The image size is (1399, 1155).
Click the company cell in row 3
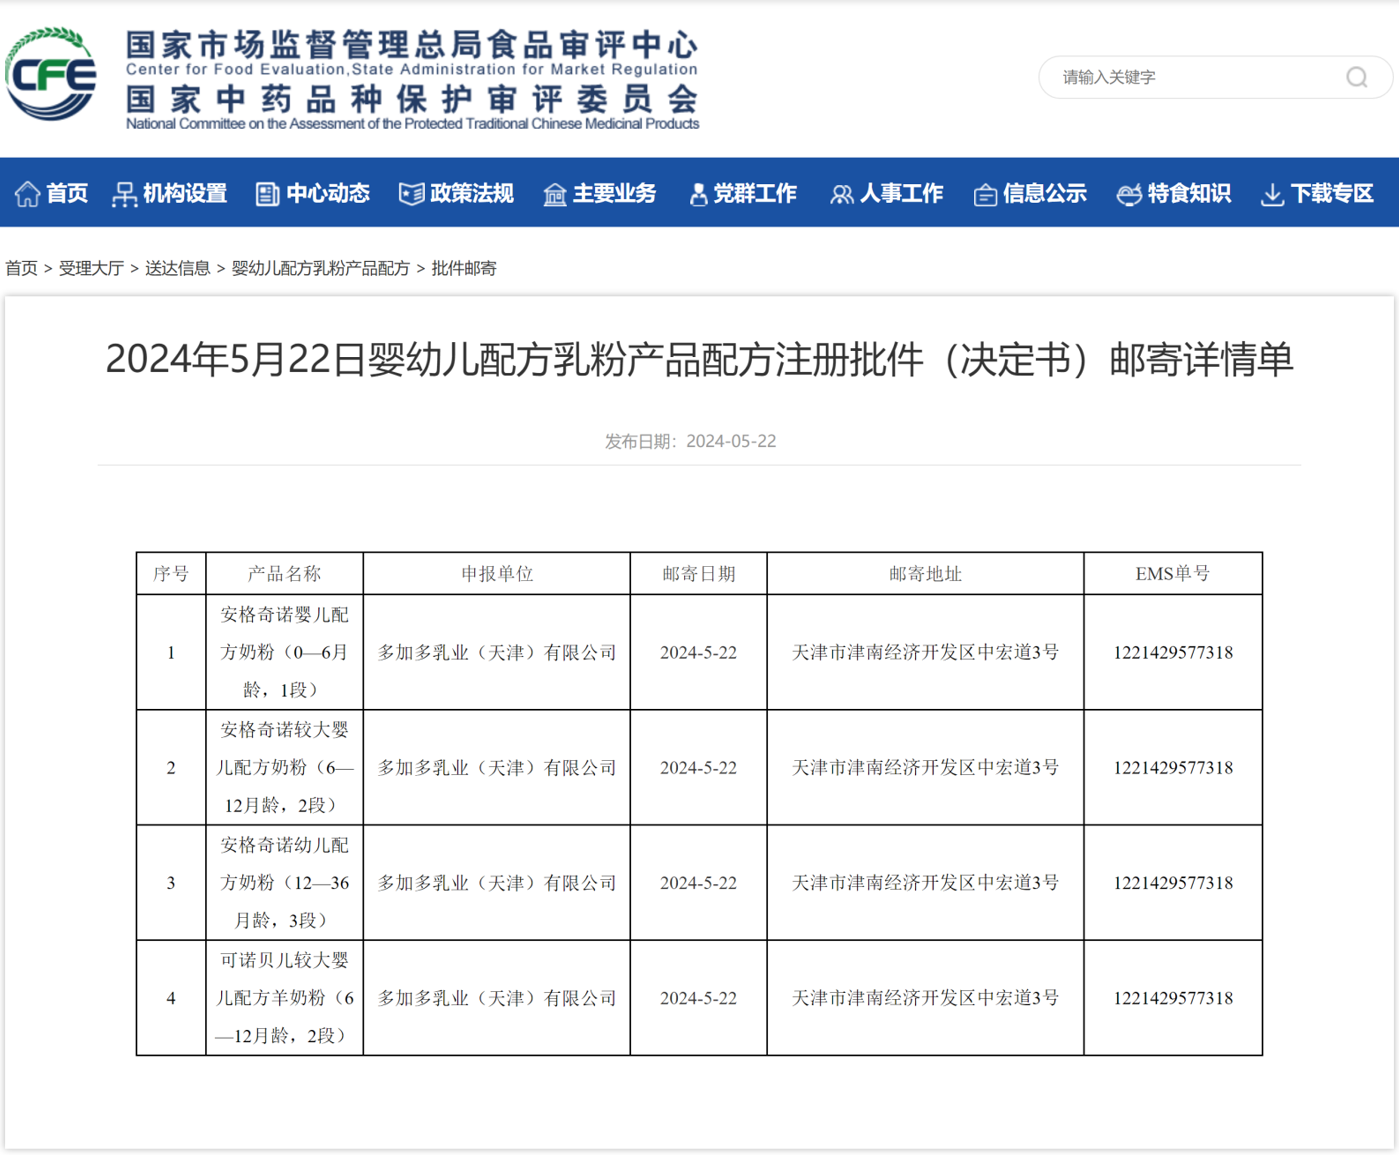point(497,882)
